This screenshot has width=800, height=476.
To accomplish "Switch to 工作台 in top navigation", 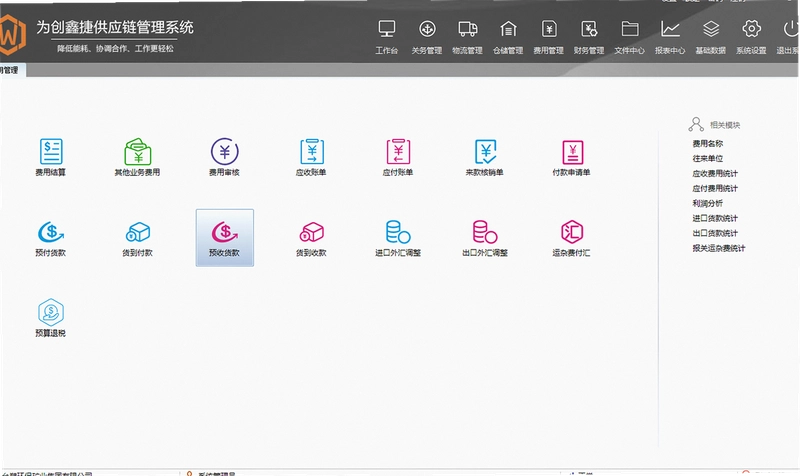I will [x=387, y=36].
